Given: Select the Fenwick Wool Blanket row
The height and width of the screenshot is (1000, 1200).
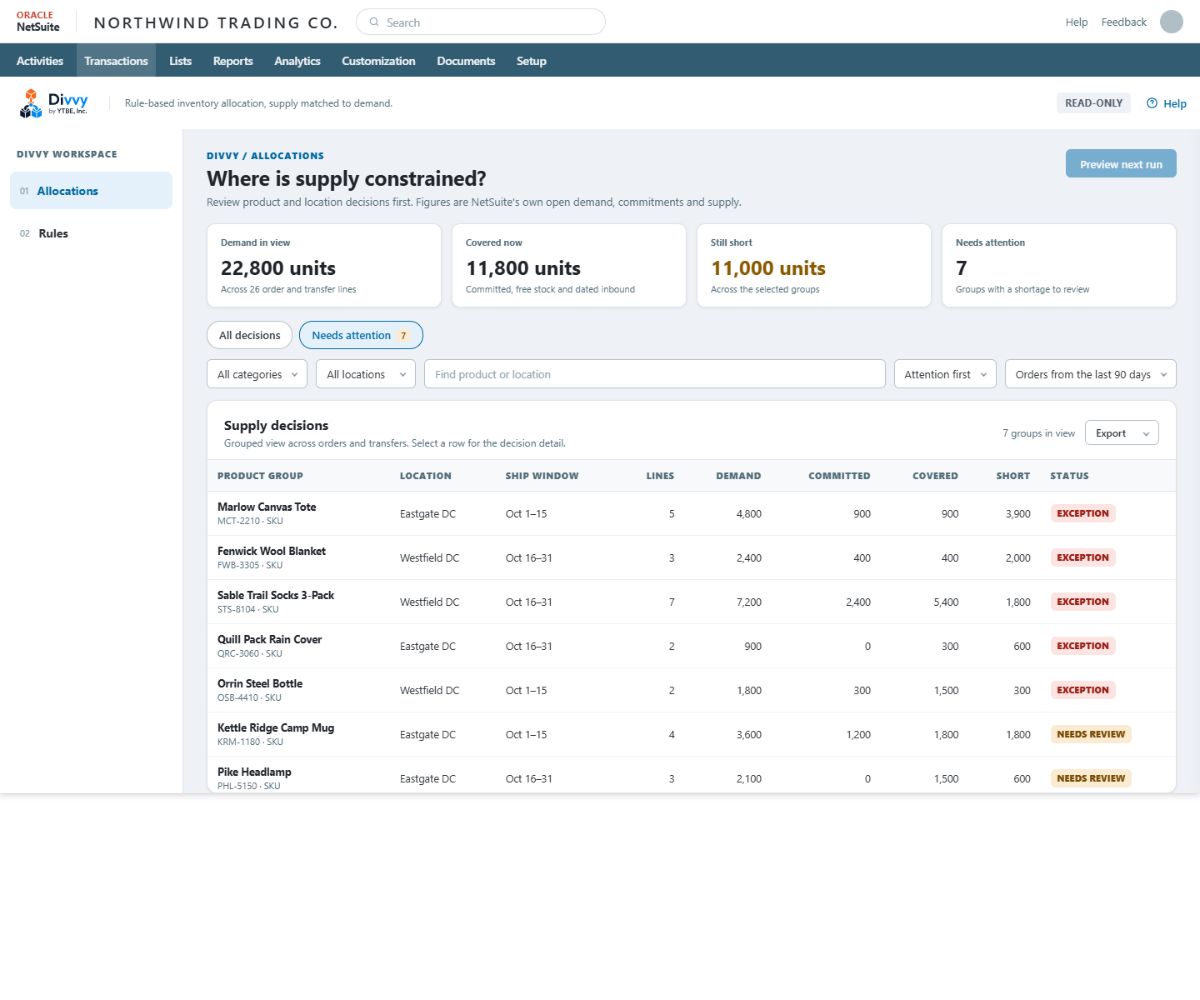Looking at the screenshot, I should coord(691,558).
